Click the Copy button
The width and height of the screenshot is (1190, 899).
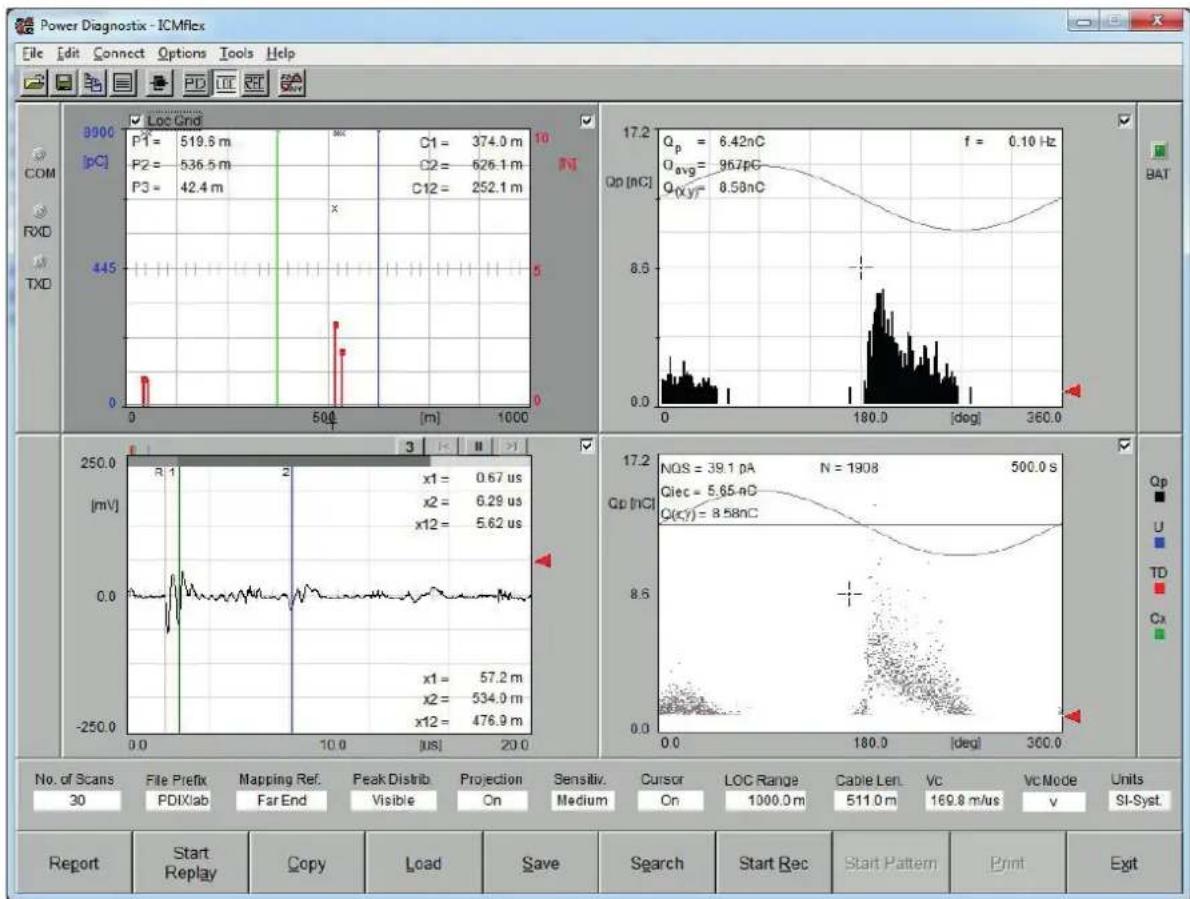pos(307,863)
